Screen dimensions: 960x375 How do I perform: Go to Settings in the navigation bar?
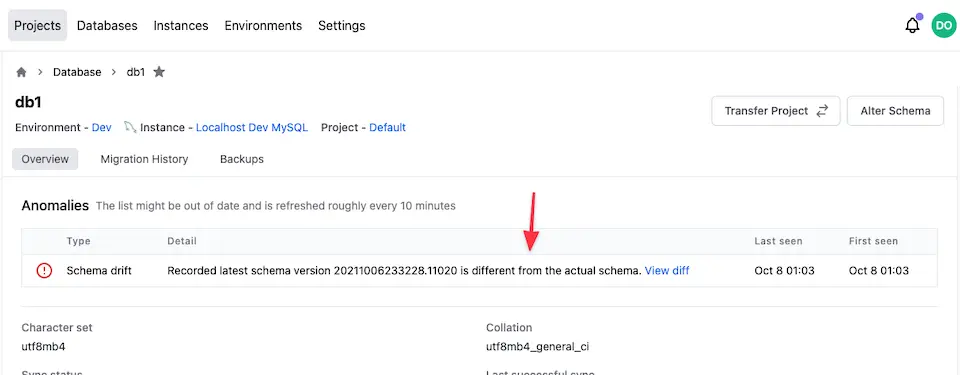click(x=342, y=26)
